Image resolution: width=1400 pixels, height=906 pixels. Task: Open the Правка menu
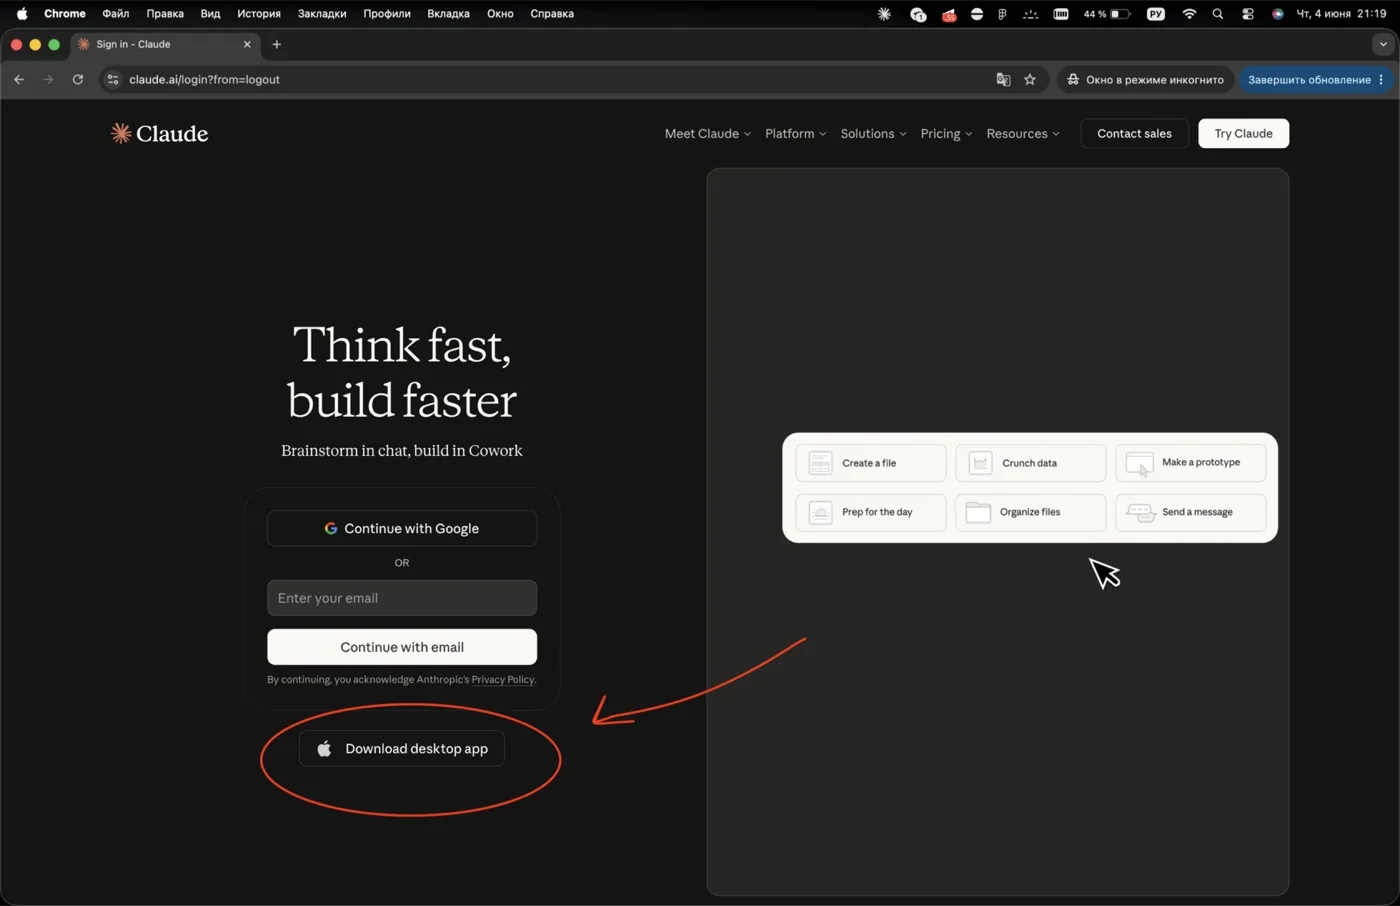pyautogui.click(x=165, y=14)
